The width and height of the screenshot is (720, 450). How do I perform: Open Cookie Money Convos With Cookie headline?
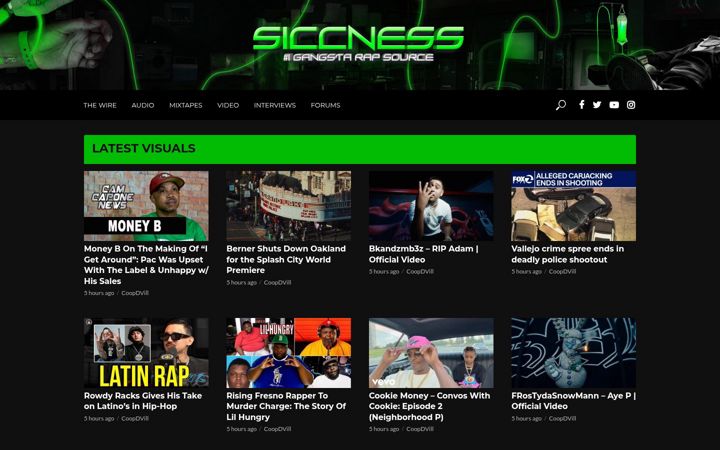pos(429,406)
